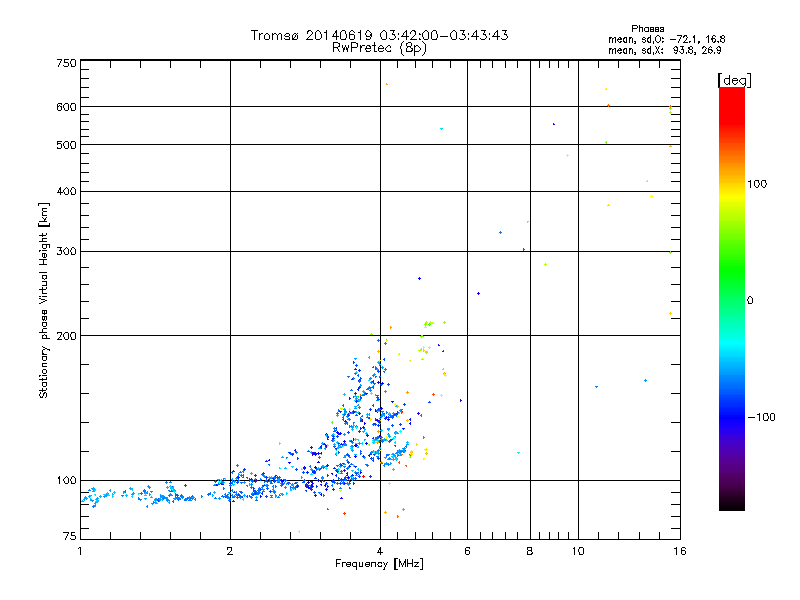Click the x-axis '4' tick label
The width and height of the screenshot is (800, 600).
coord(380,551)
